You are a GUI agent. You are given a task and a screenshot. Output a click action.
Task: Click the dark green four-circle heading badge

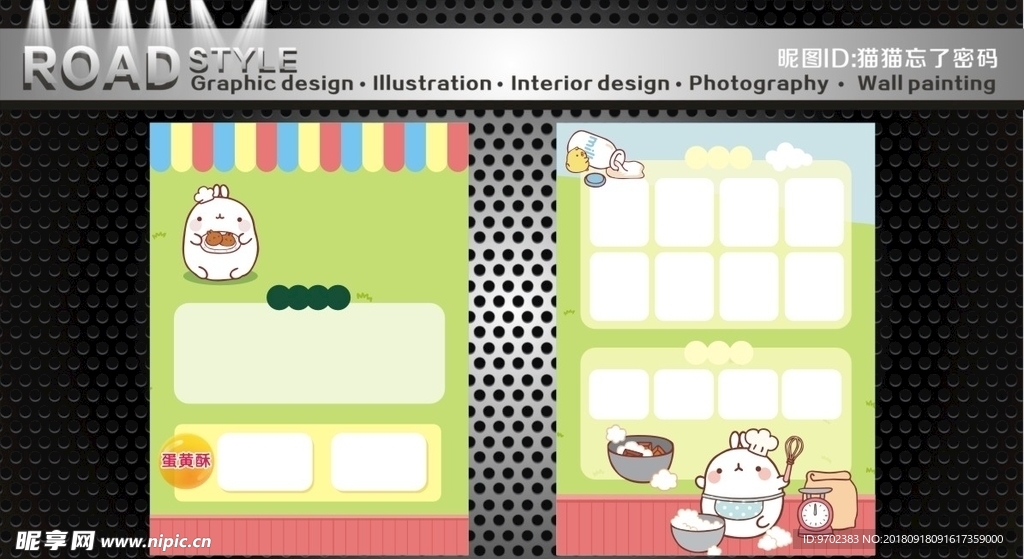pos(309,297)
